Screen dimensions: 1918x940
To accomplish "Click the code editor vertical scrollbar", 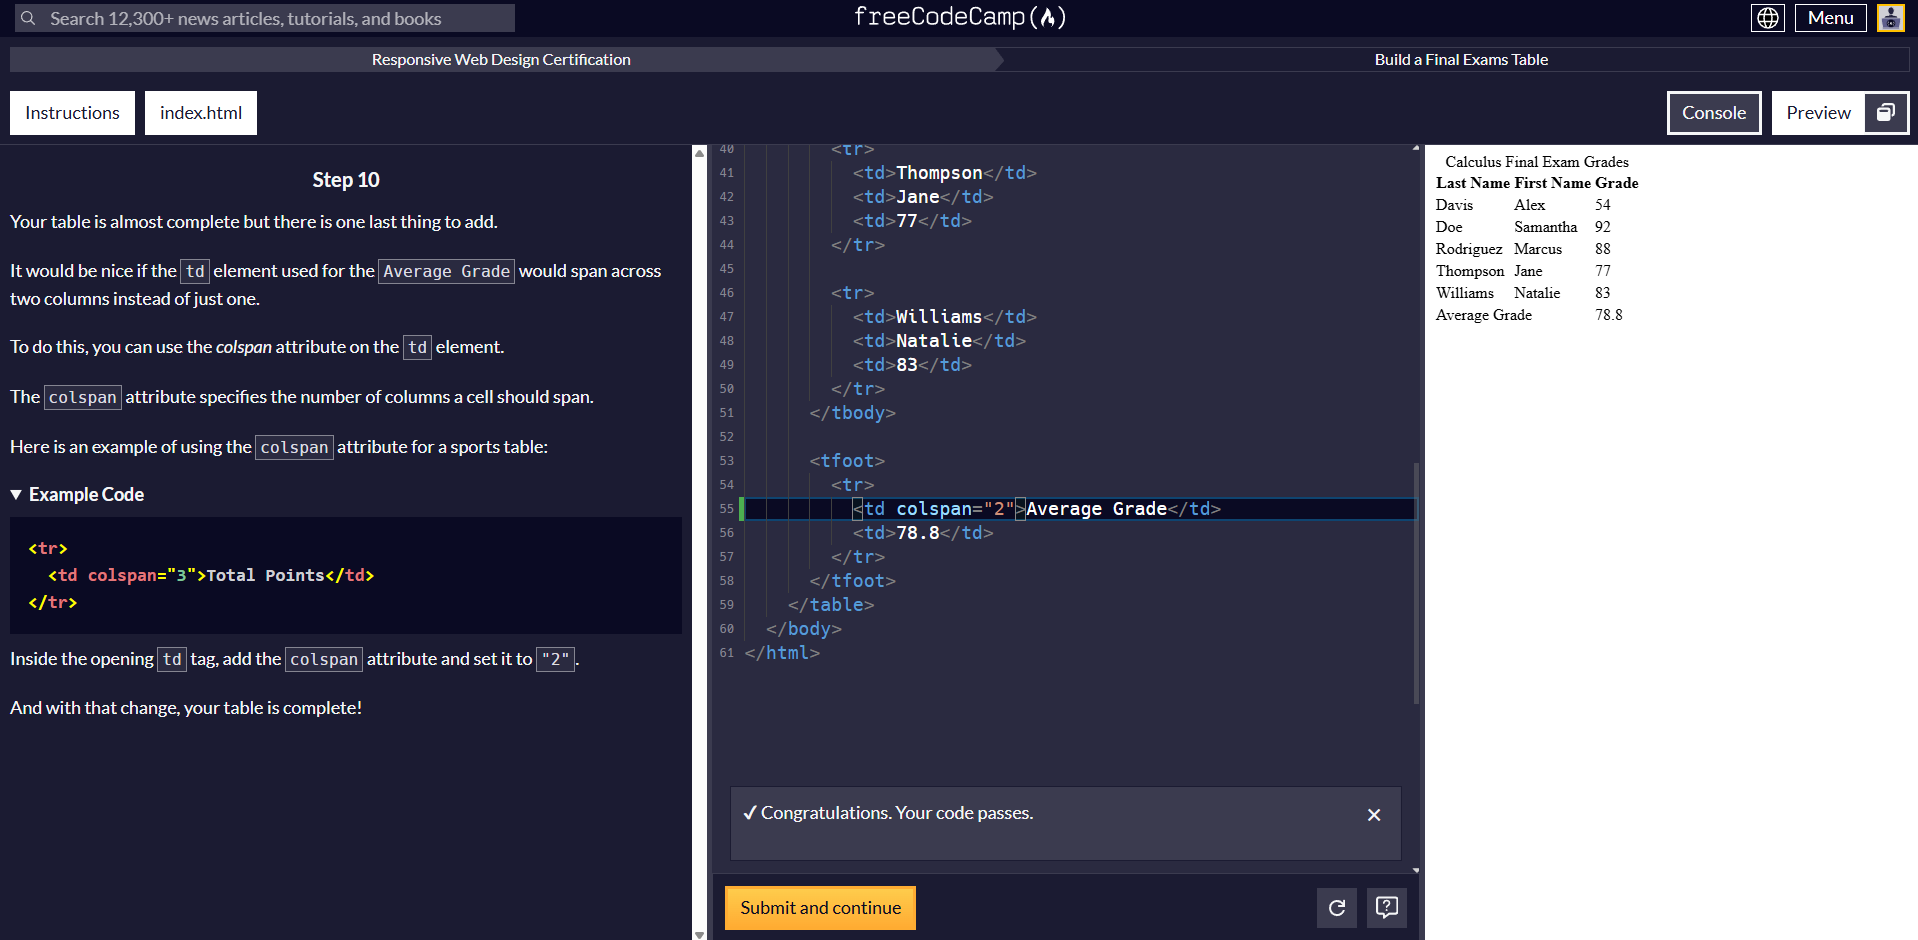I will [x=1416, y=583].
